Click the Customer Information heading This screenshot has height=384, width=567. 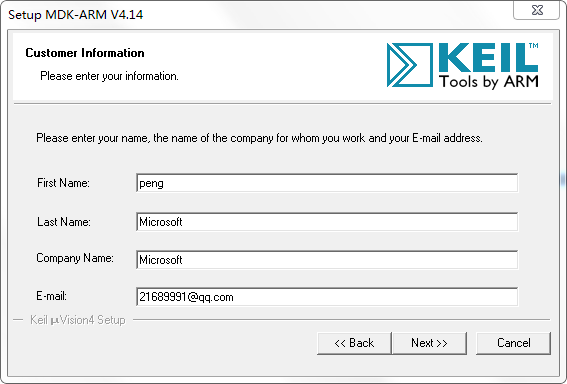click(x=85, y=53)
